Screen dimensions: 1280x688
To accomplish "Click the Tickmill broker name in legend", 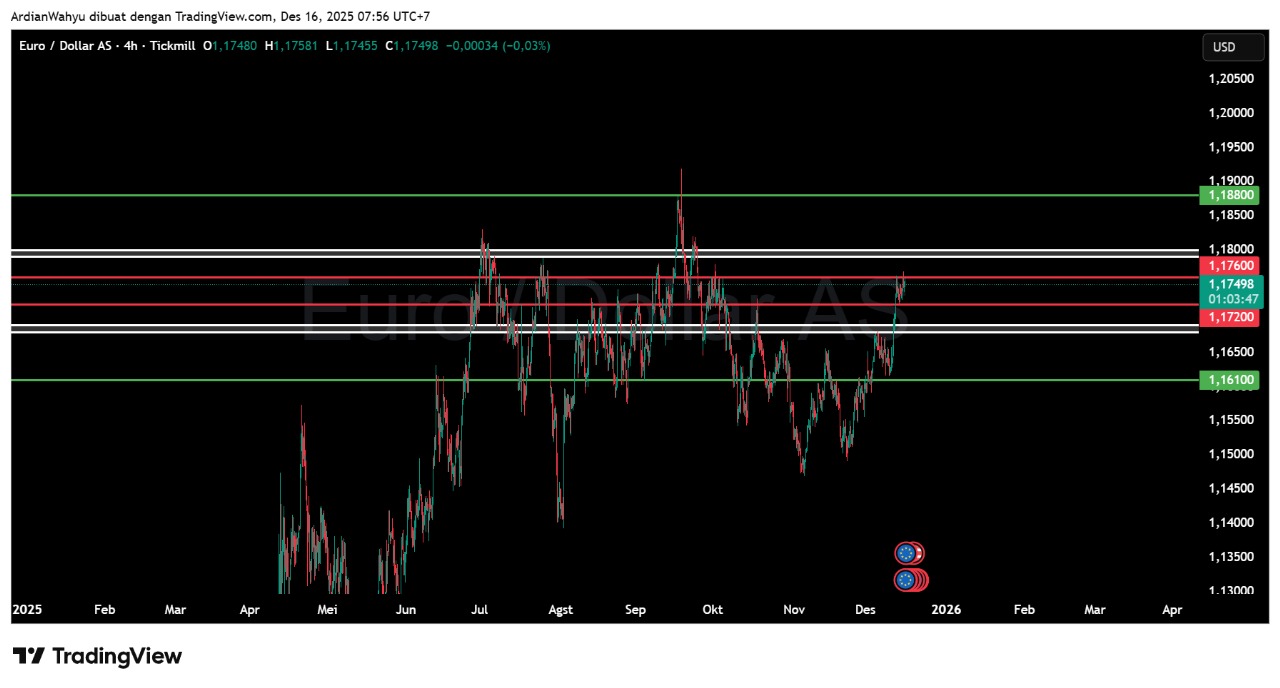I will (x=172, y=46).
